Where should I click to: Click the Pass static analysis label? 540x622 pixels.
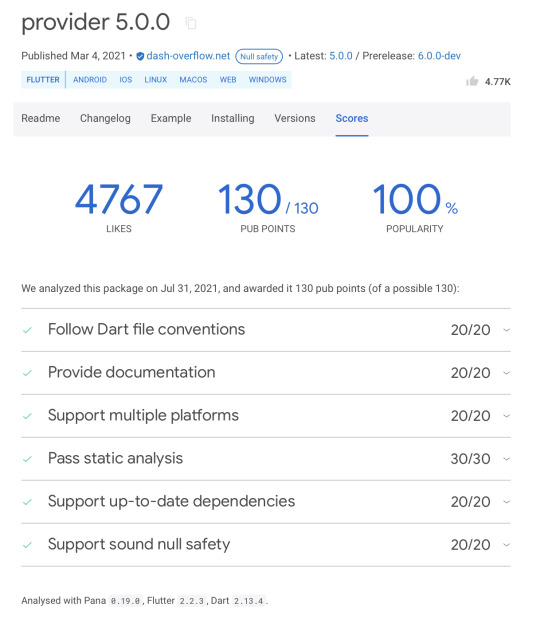pyautogui.click(x=115, y=458)
